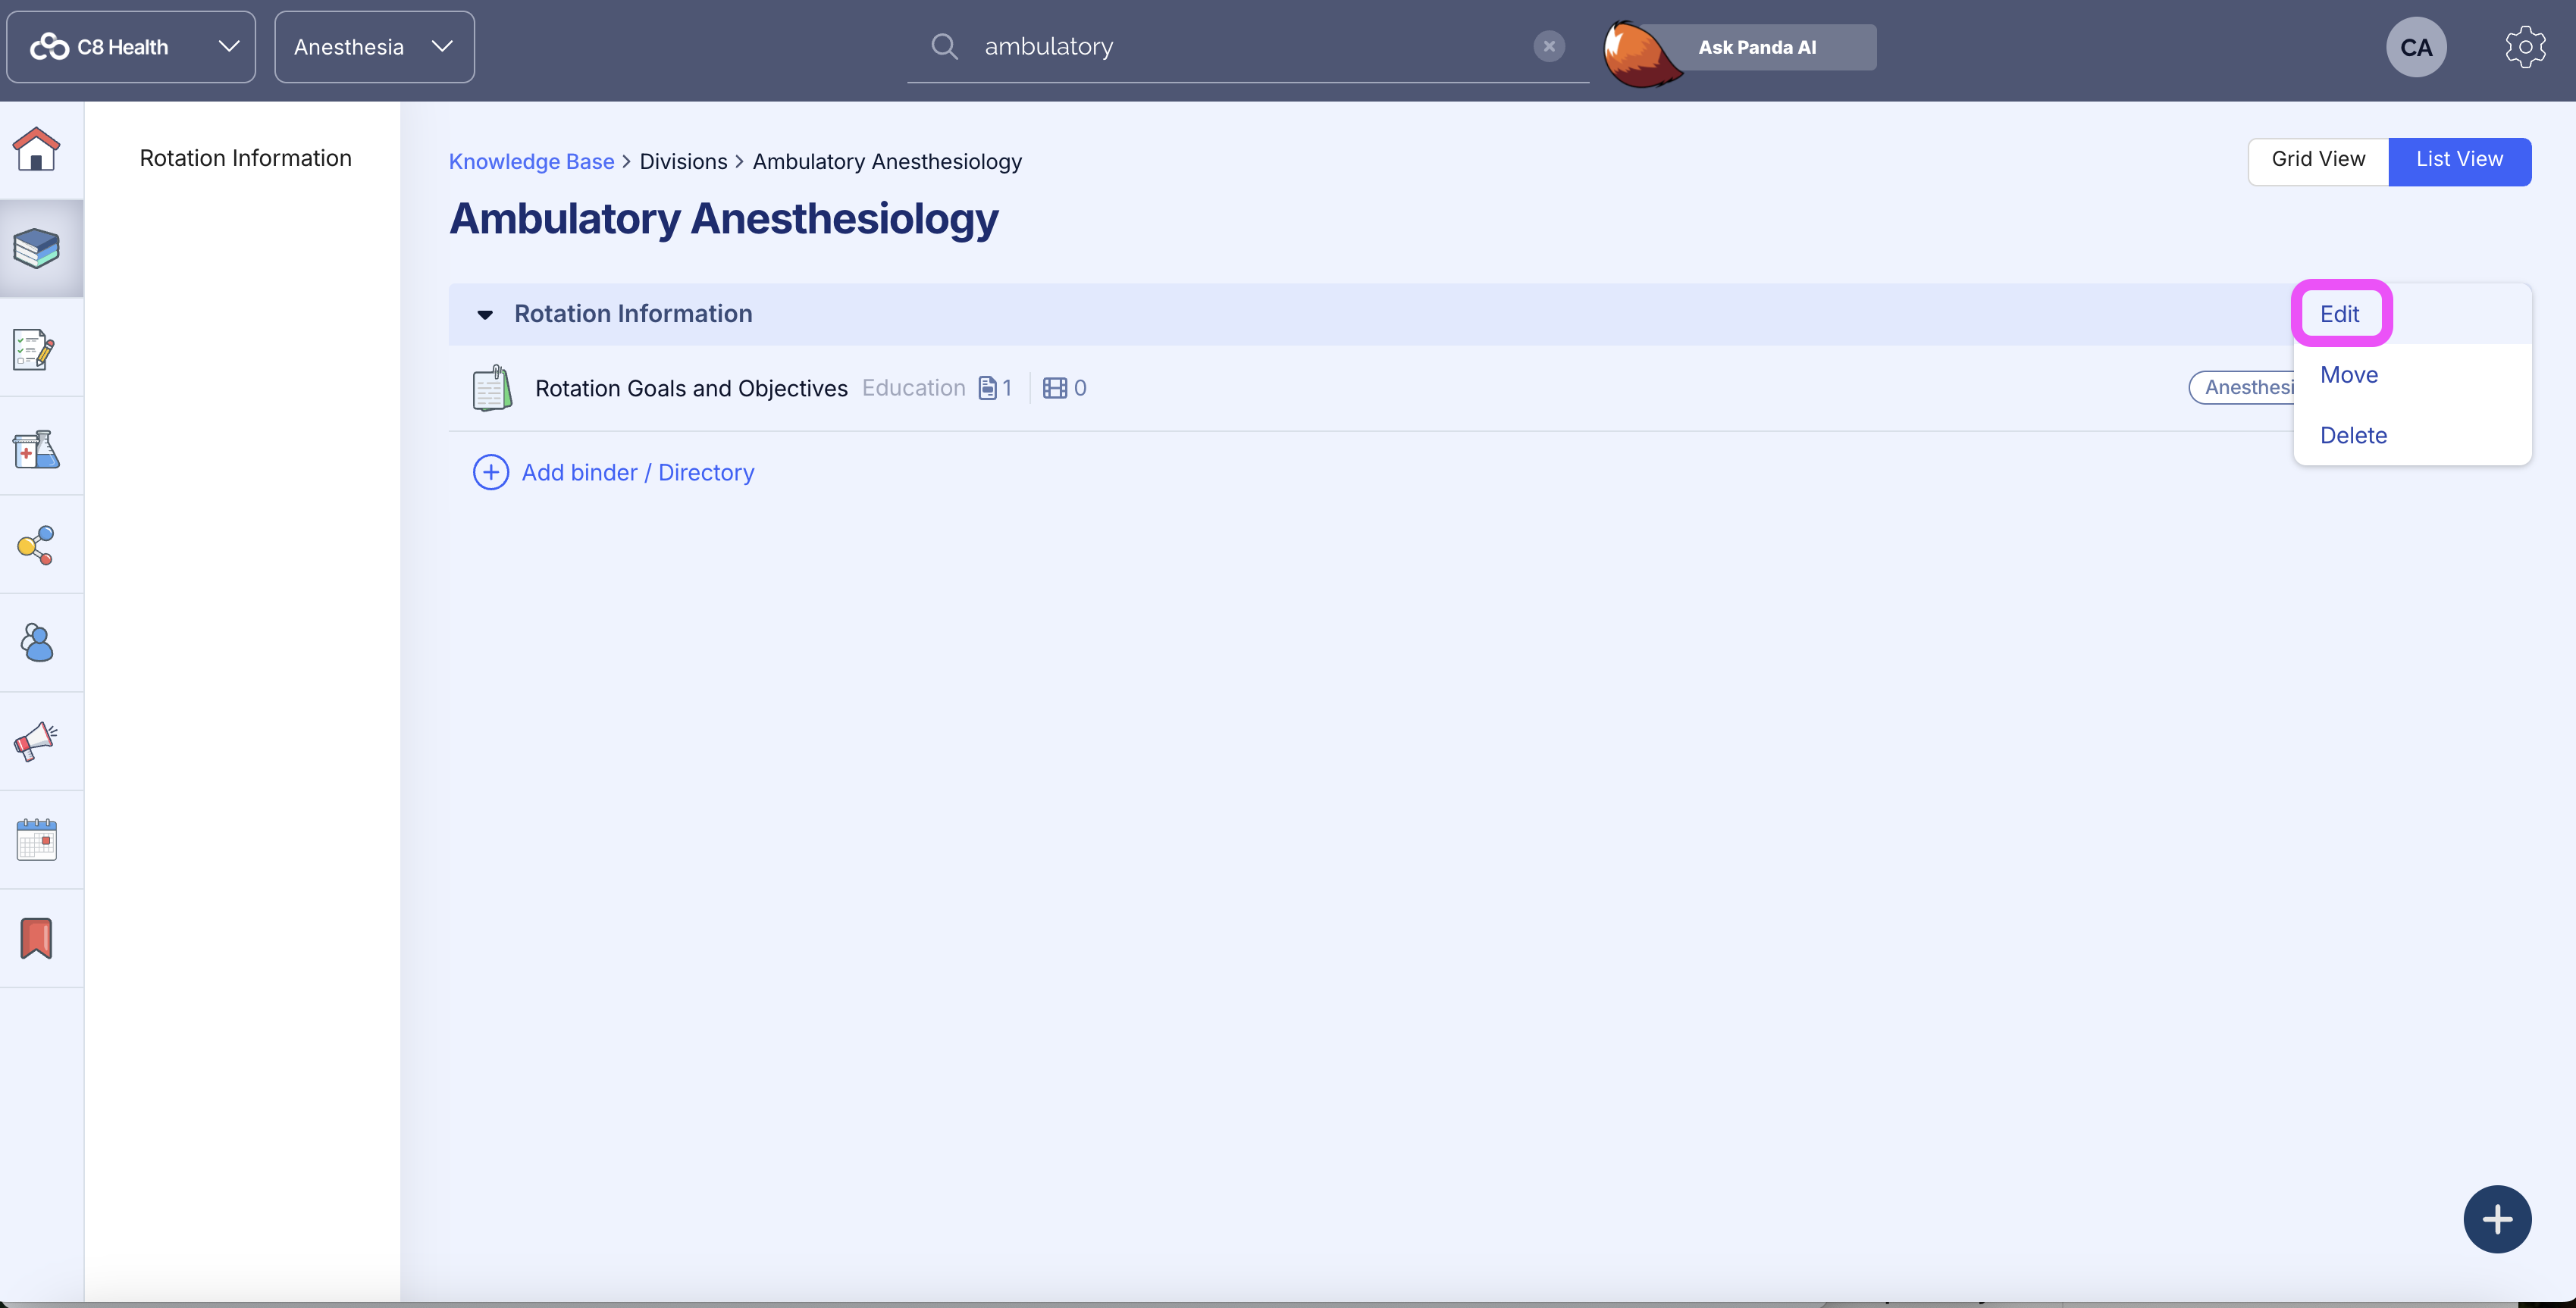Click the search input containing ambulatory

(1247, 47)
